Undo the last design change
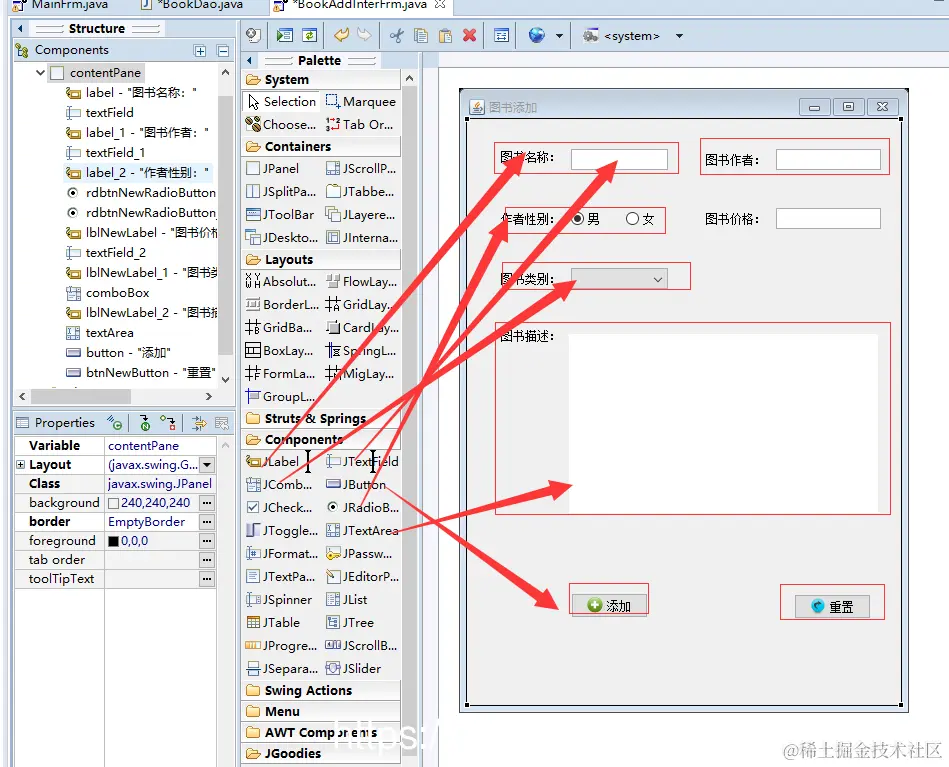The image size is (949, 767). tap(341, 35)
